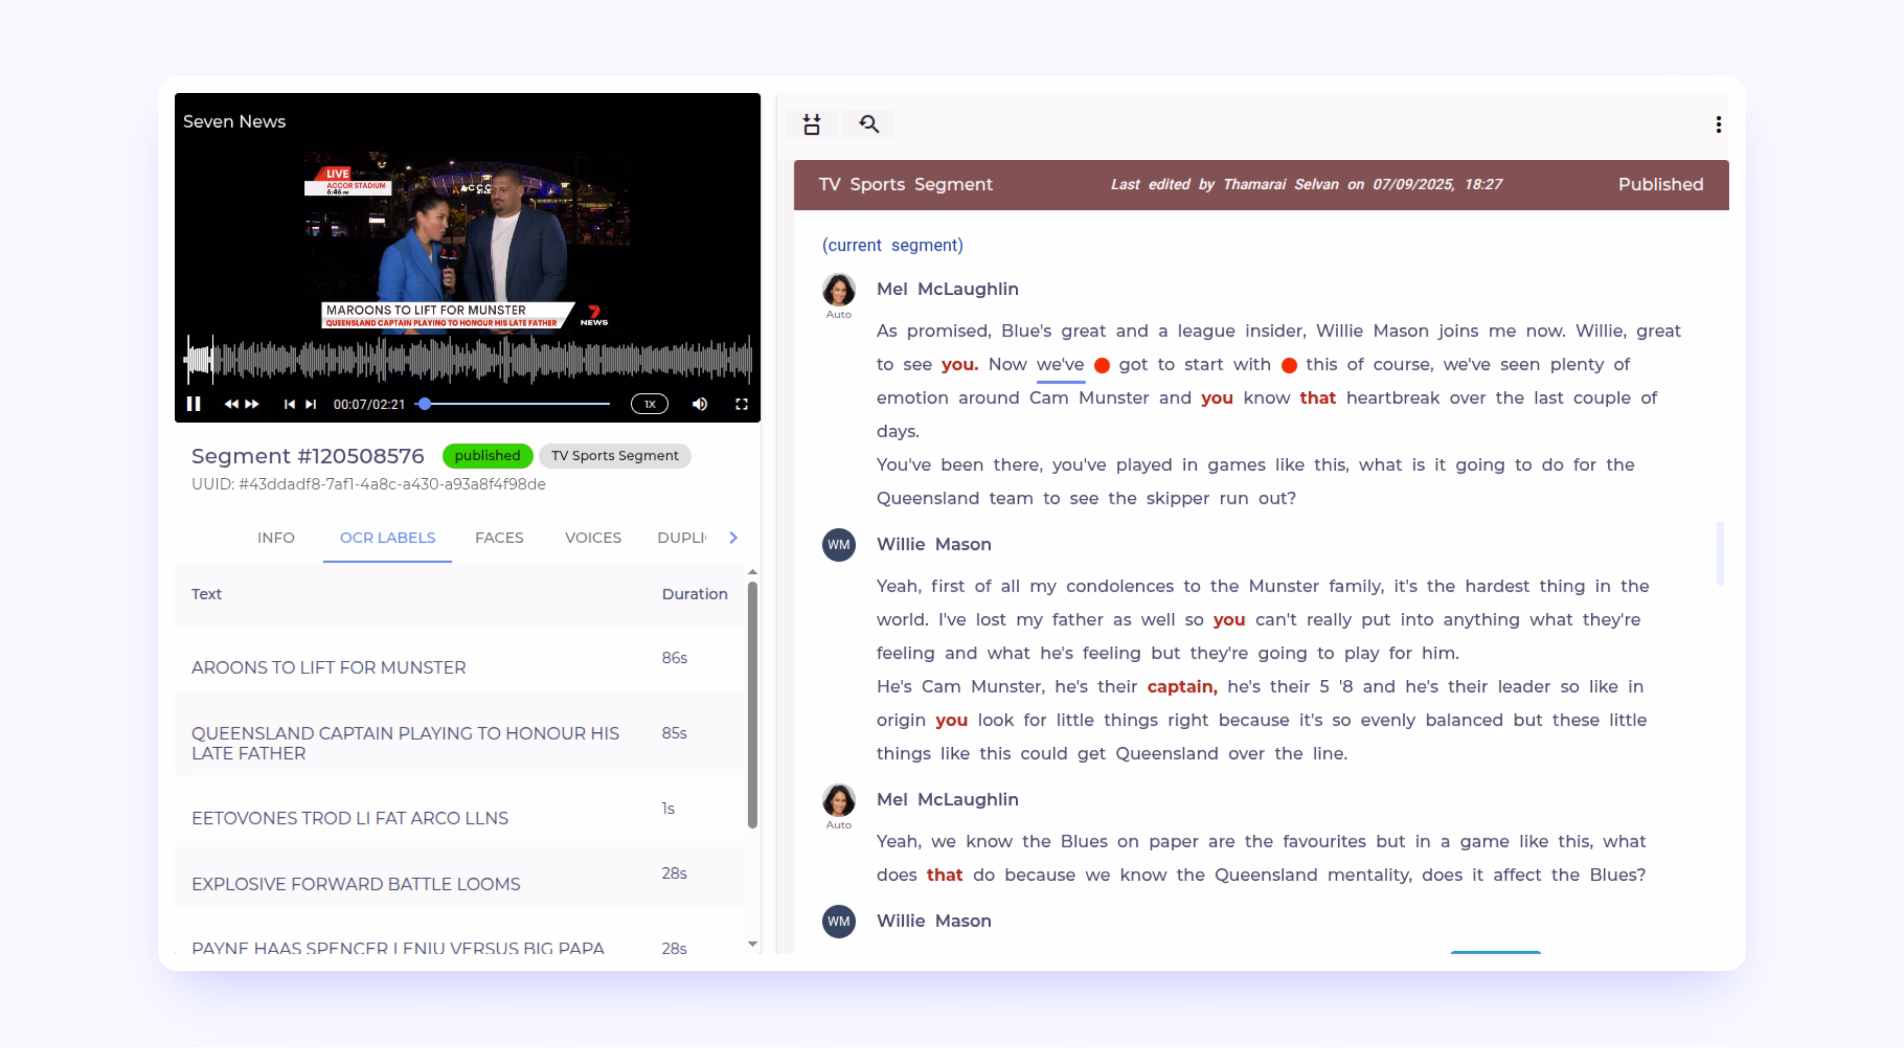Click the bottom-most WM avatar badge
This screenshot has width=1904, height=1048.
point(839,921)
